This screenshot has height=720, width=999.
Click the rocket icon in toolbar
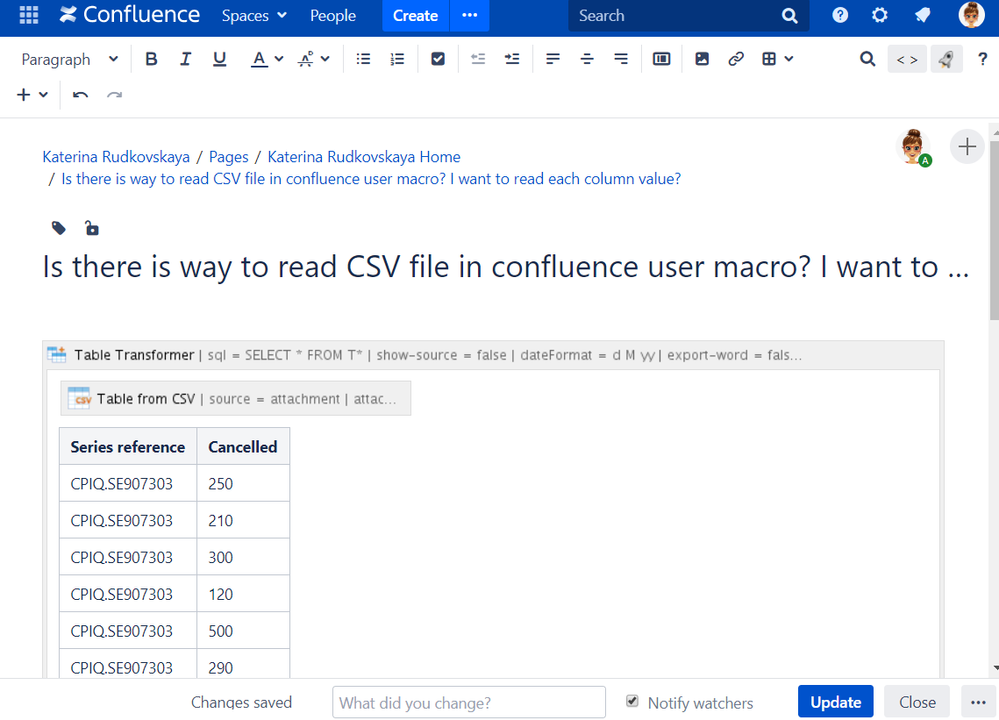pyautogui.click(x=946, y=59)
